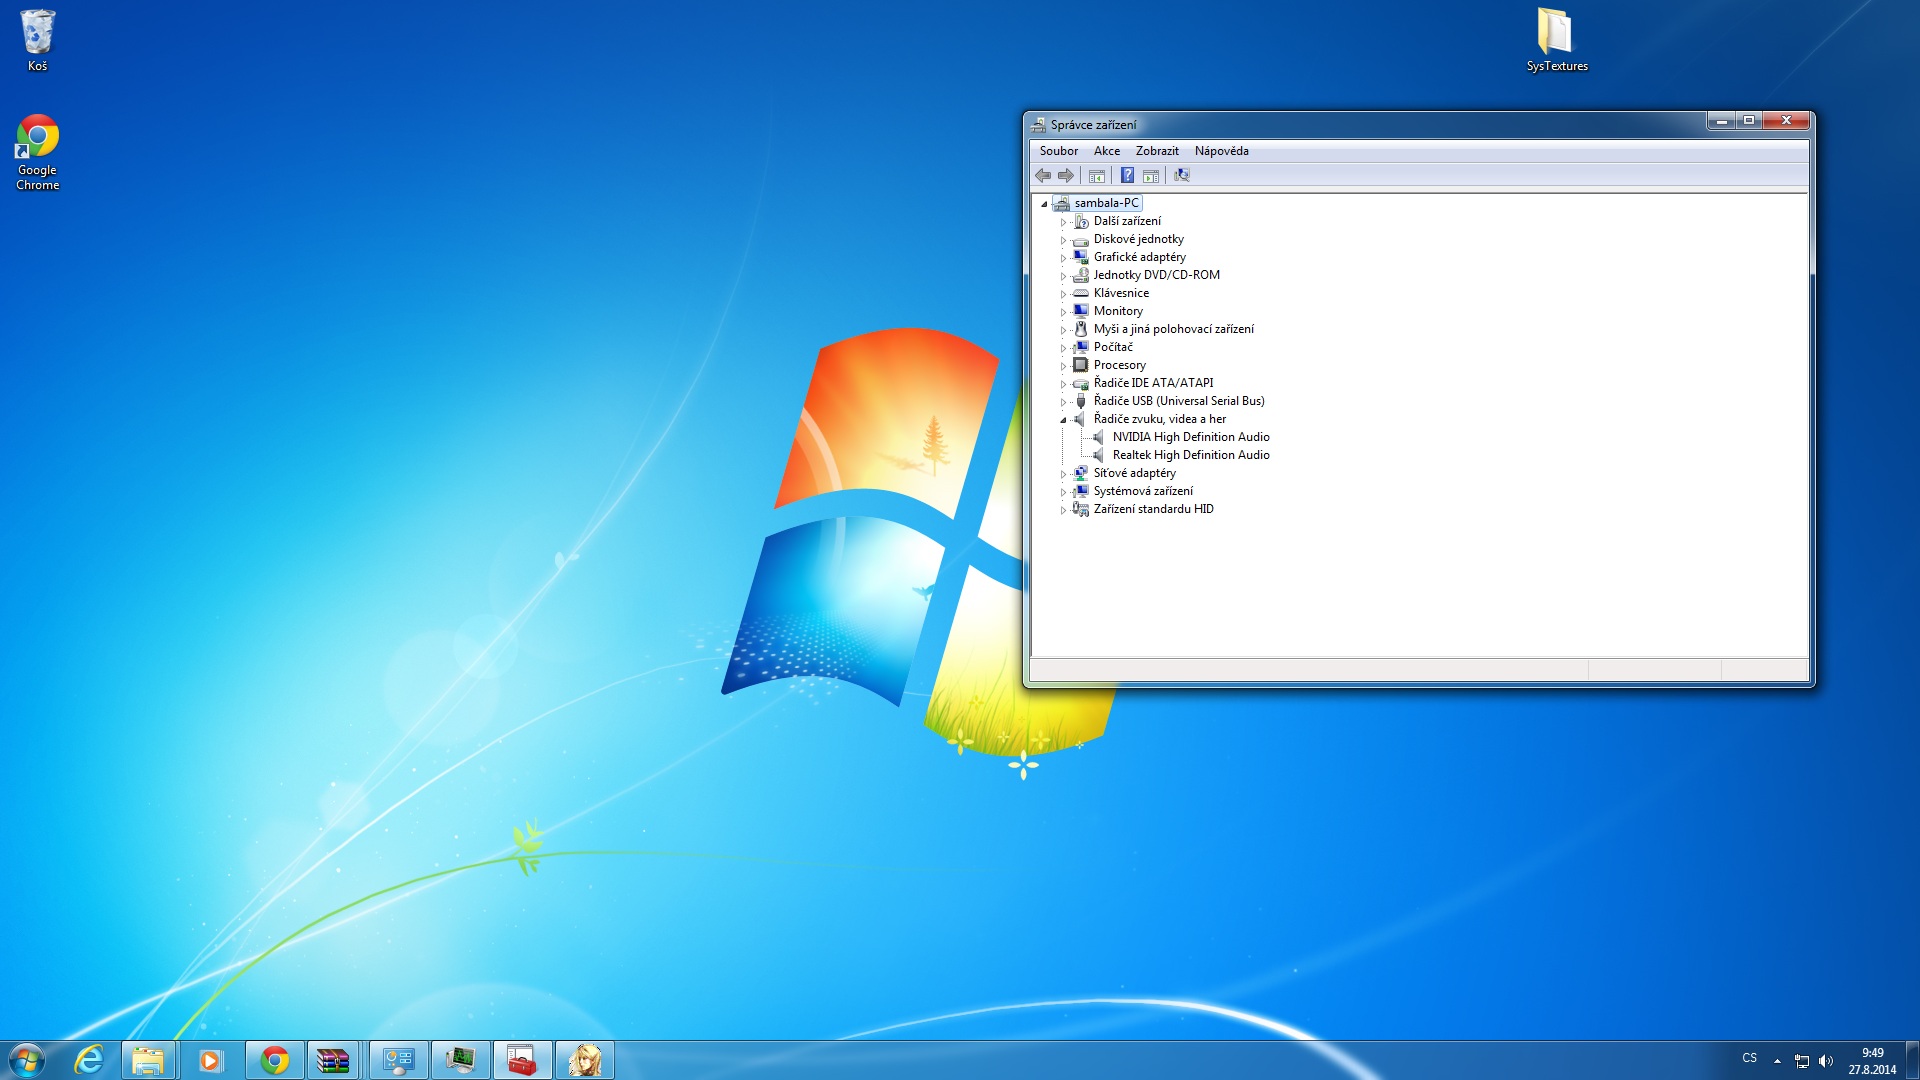Select the Klávesnice keyboard icon
The image size is (1920, 1080).
(x=1081, y=293)
